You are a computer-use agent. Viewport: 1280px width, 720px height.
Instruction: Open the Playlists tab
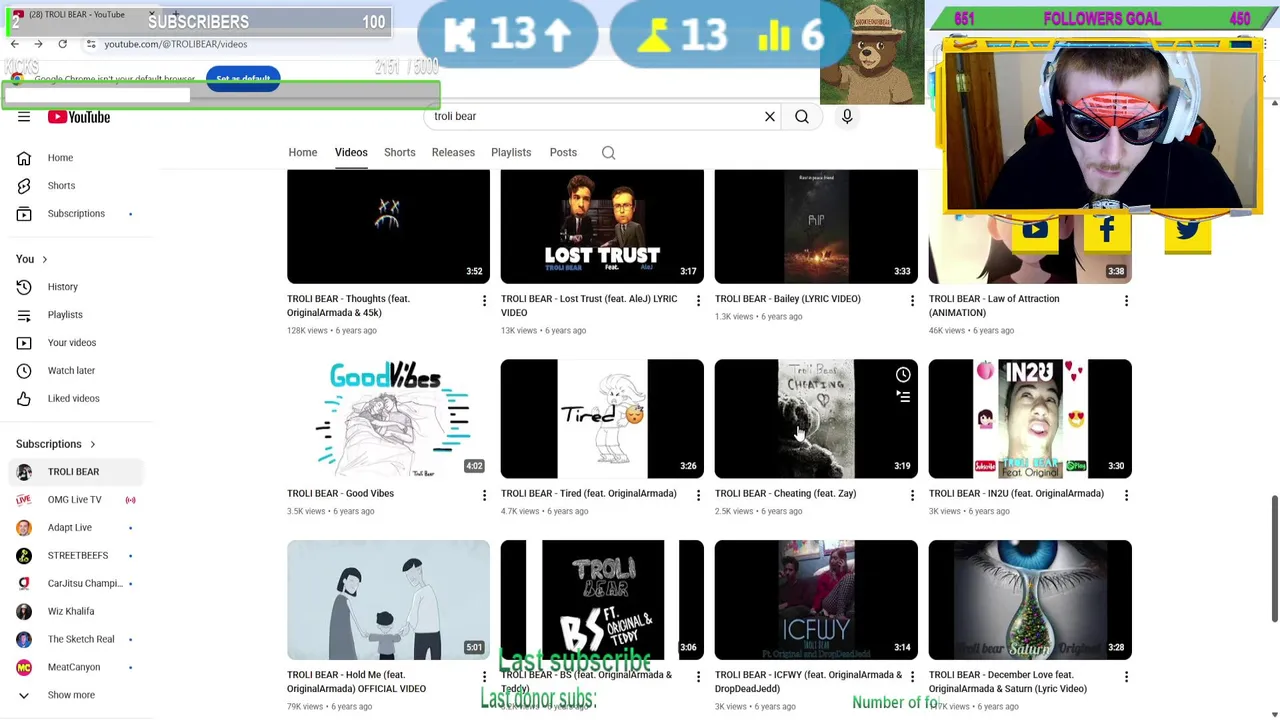click(x=511, y=153)
